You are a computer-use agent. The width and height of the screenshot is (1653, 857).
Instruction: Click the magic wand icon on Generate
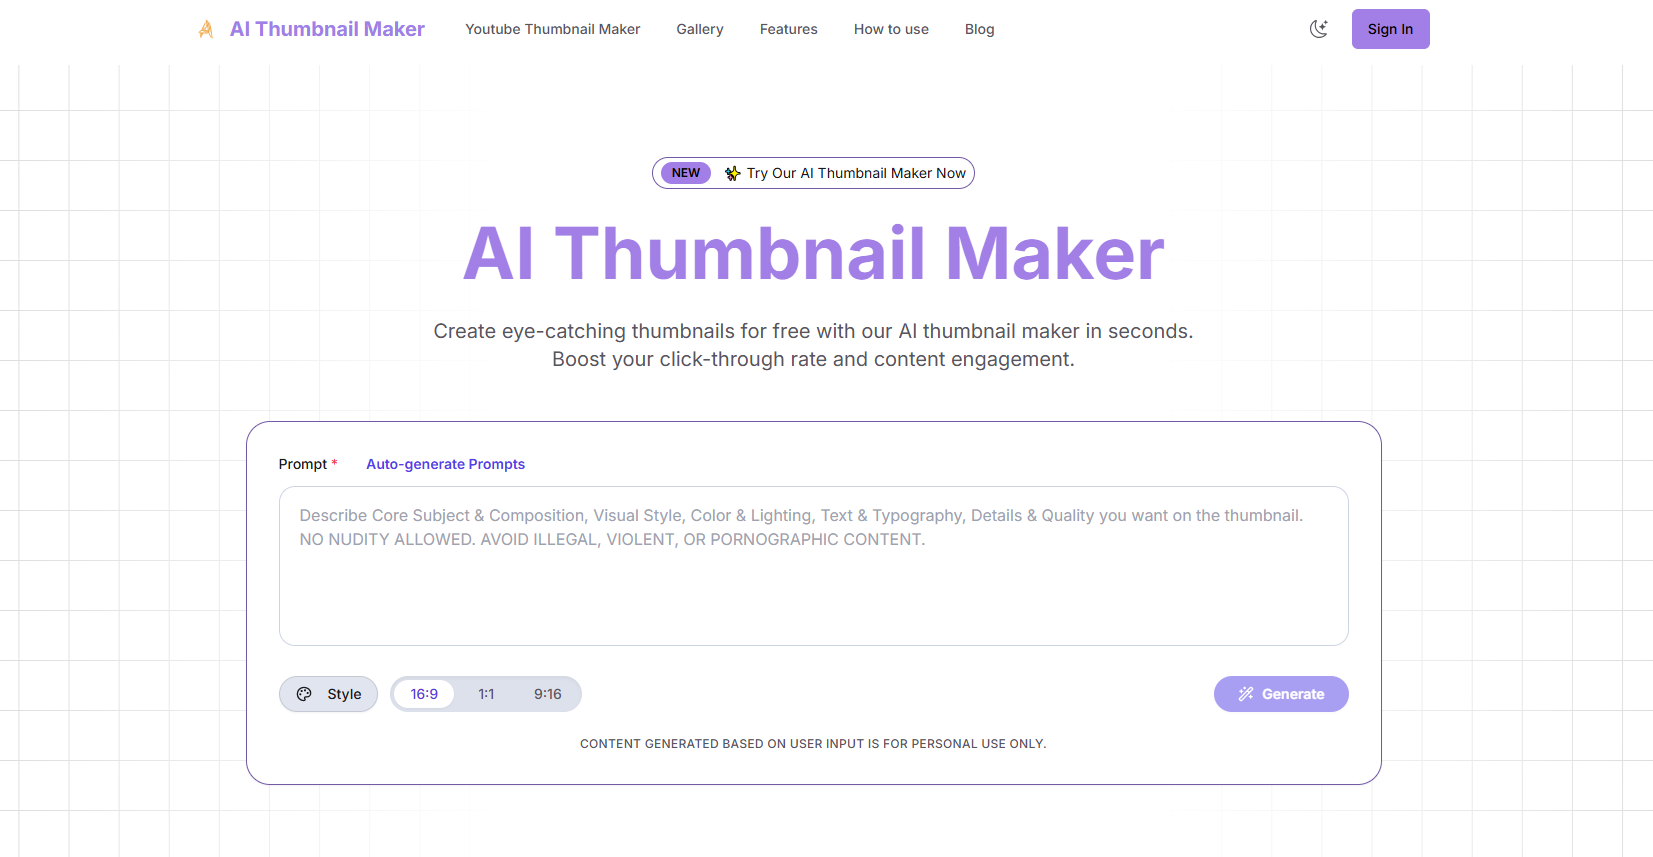[1246, 694]
